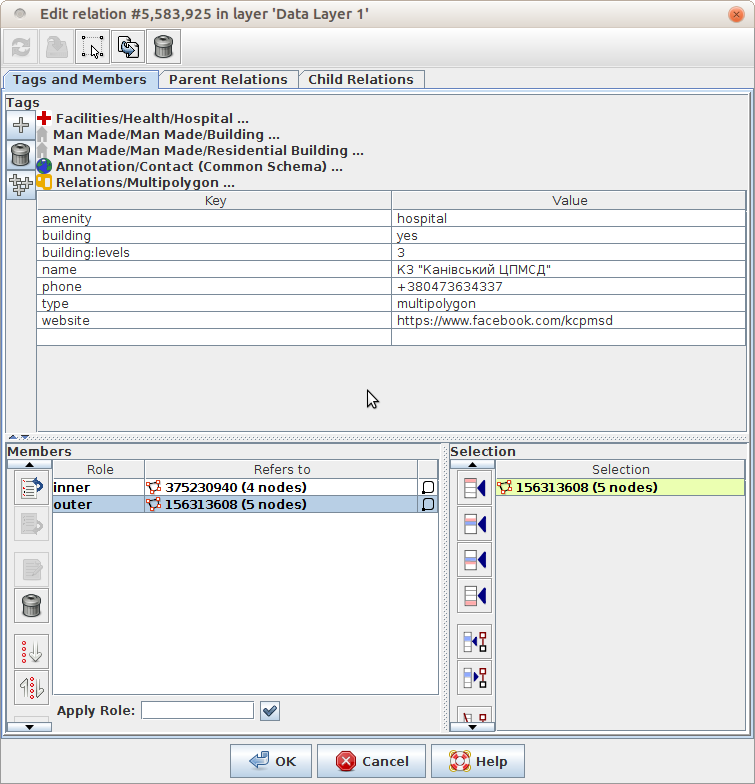Move selected member up with the top Members icon

tap(31, 487)
